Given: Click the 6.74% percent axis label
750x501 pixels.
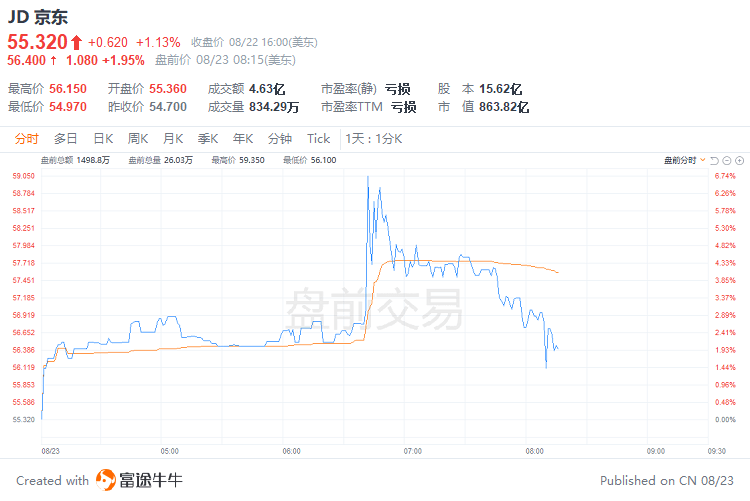Looking at the screenshot, I should point(725,176).
